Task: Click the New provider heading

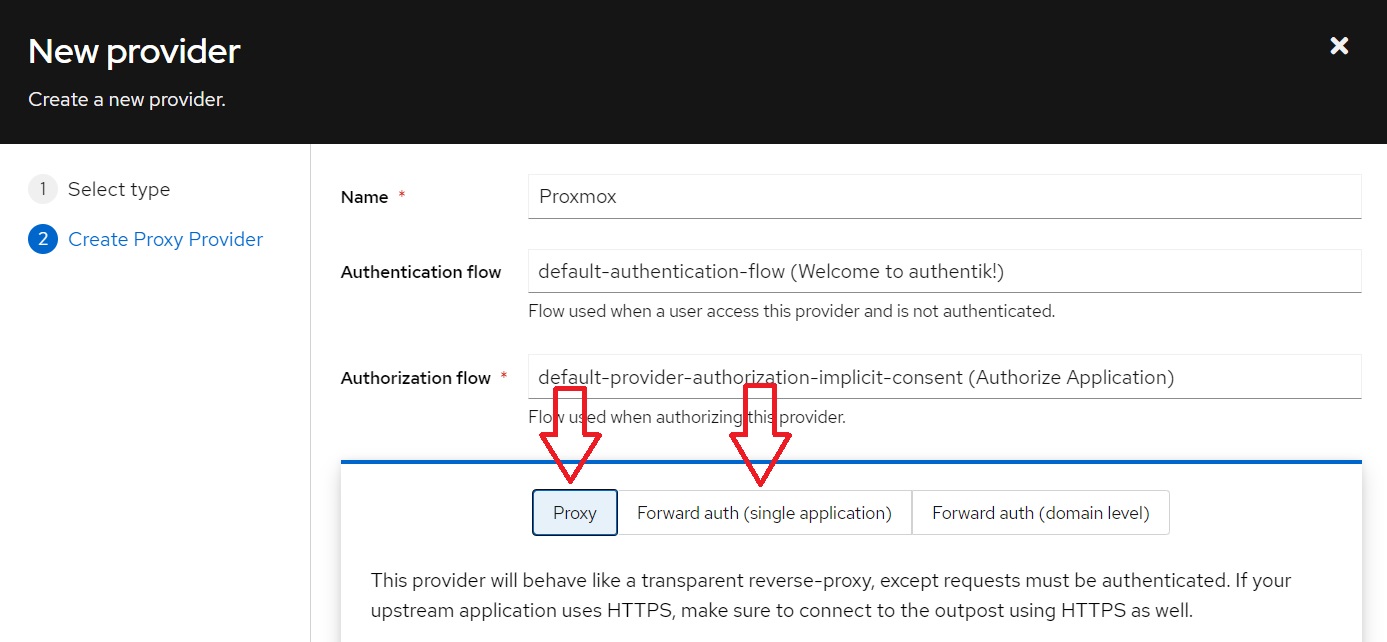Action: (x=134, y=51)
